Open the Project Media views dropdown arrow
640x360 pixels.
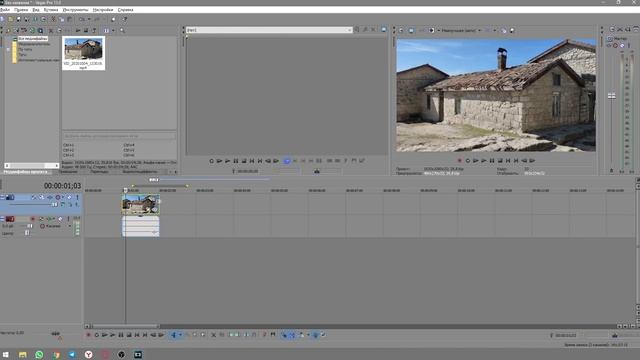pos(113,30)
